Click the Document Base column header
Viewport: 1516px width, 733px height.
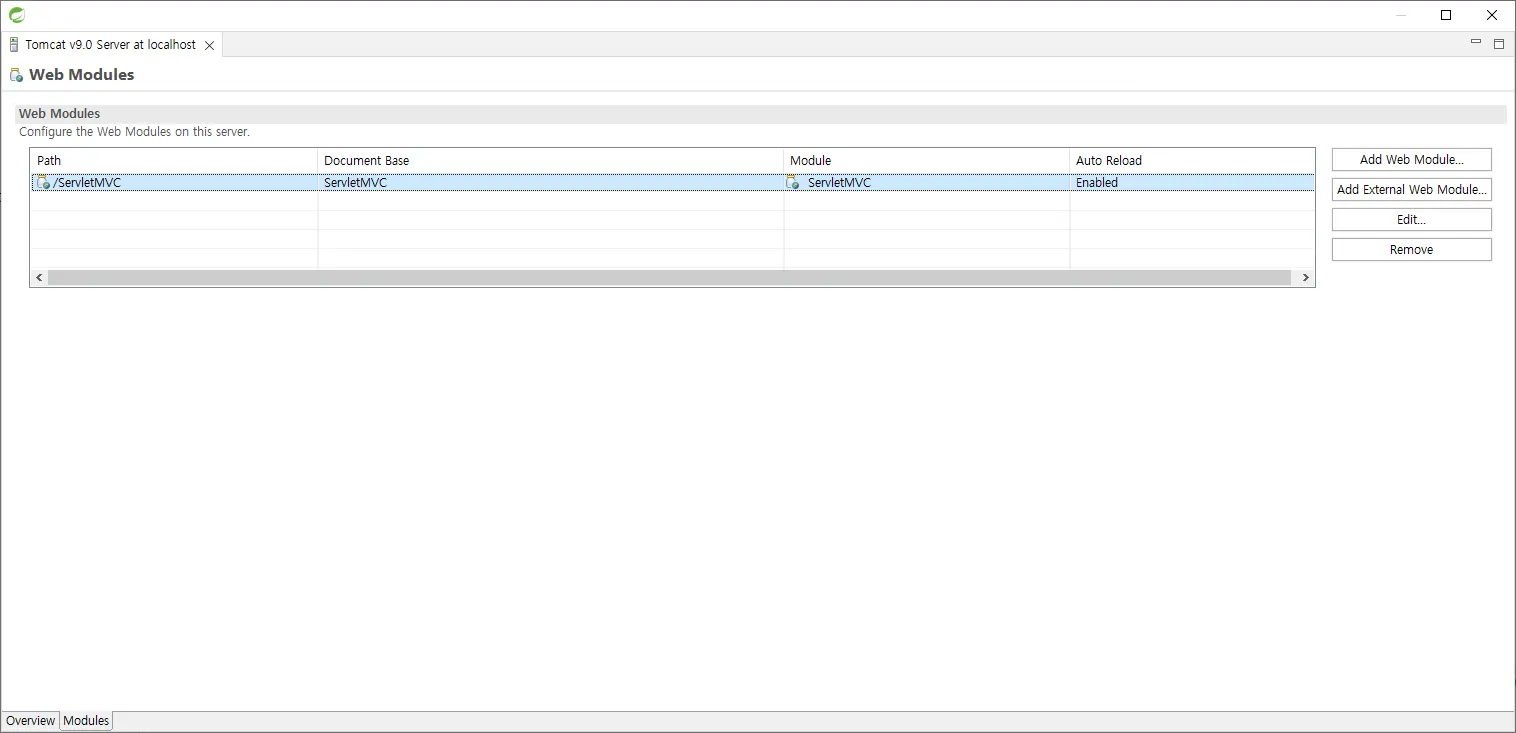[551, 161]
